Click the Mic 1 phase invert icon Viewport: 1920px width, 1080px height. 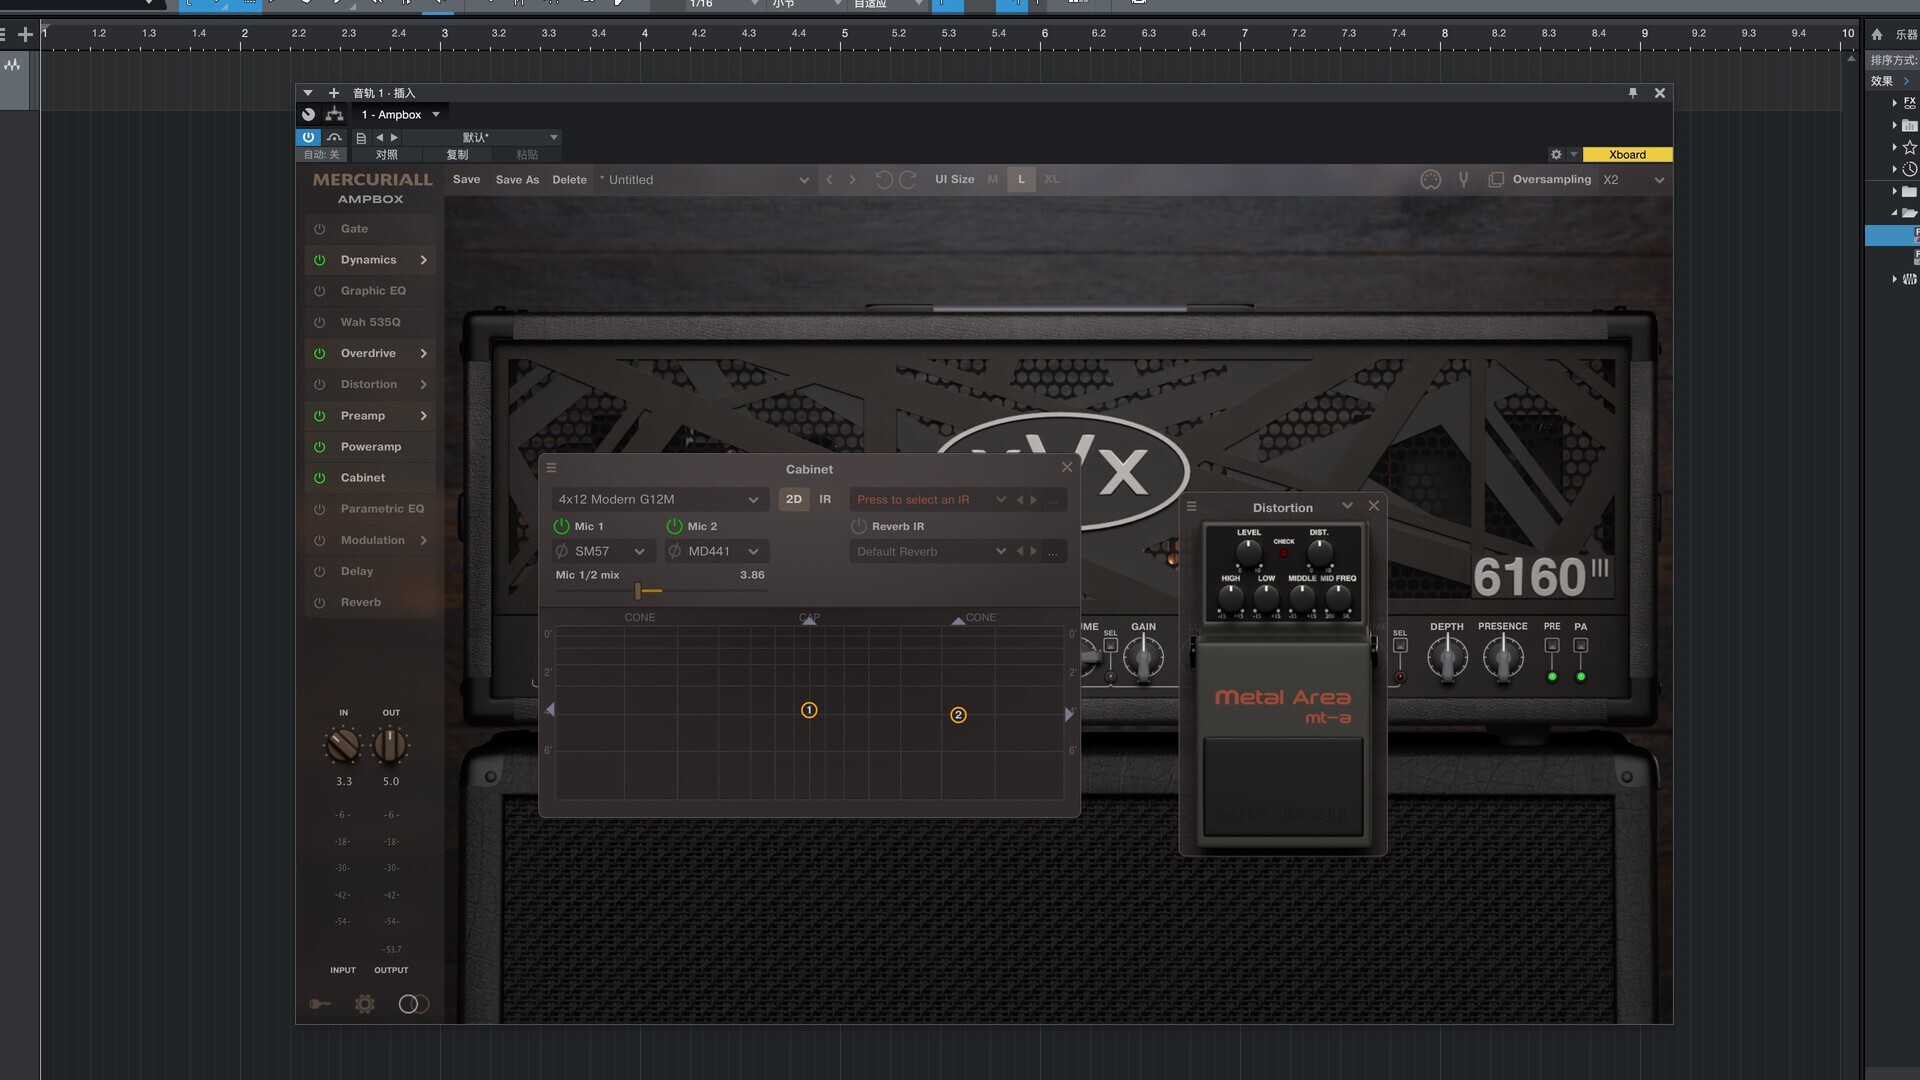coord(562,552)
